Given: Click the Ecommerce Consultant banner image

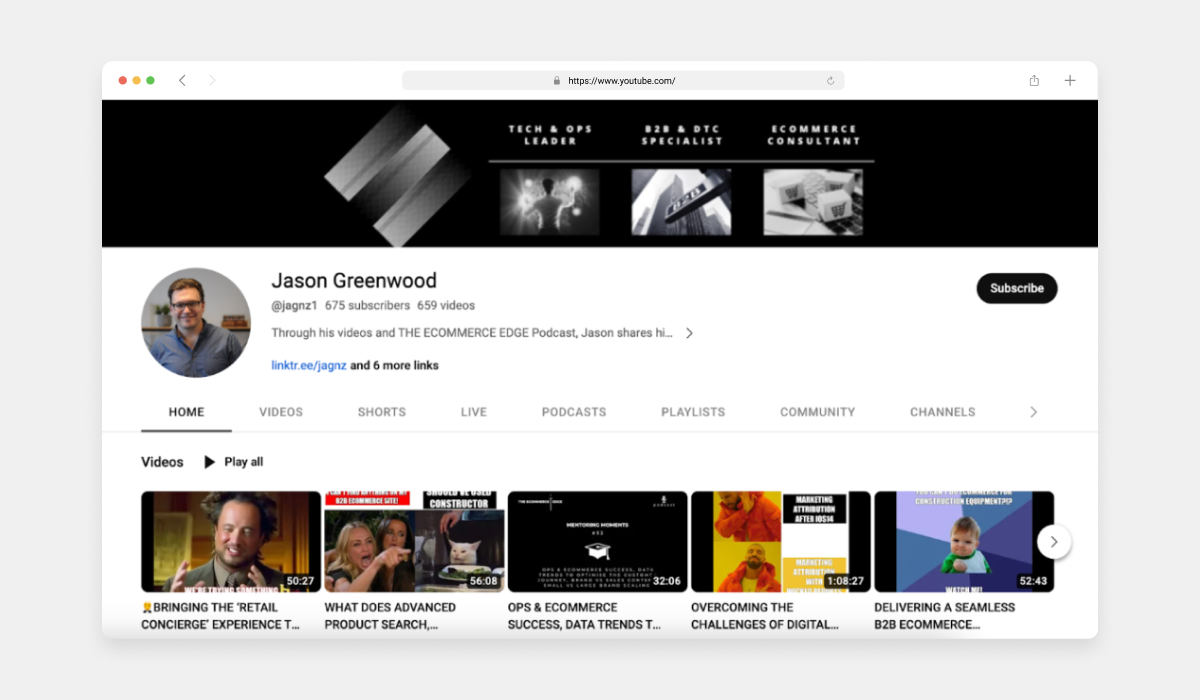Looking at the screenshot, I should (x=813, y=202).
